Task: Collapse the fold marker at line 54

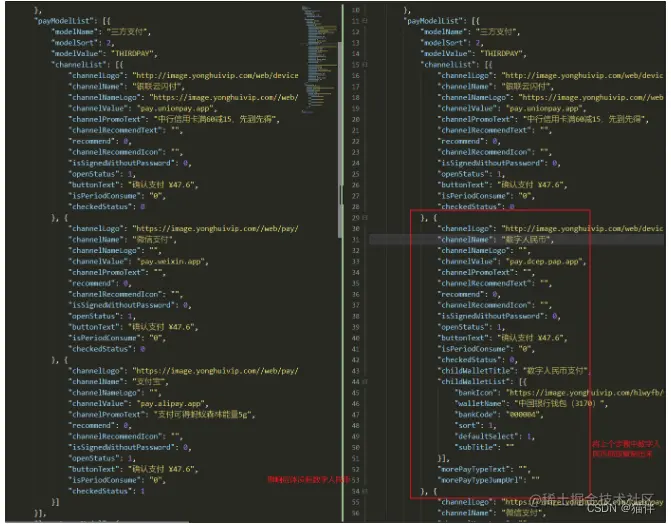Action: tap(365, 491)
